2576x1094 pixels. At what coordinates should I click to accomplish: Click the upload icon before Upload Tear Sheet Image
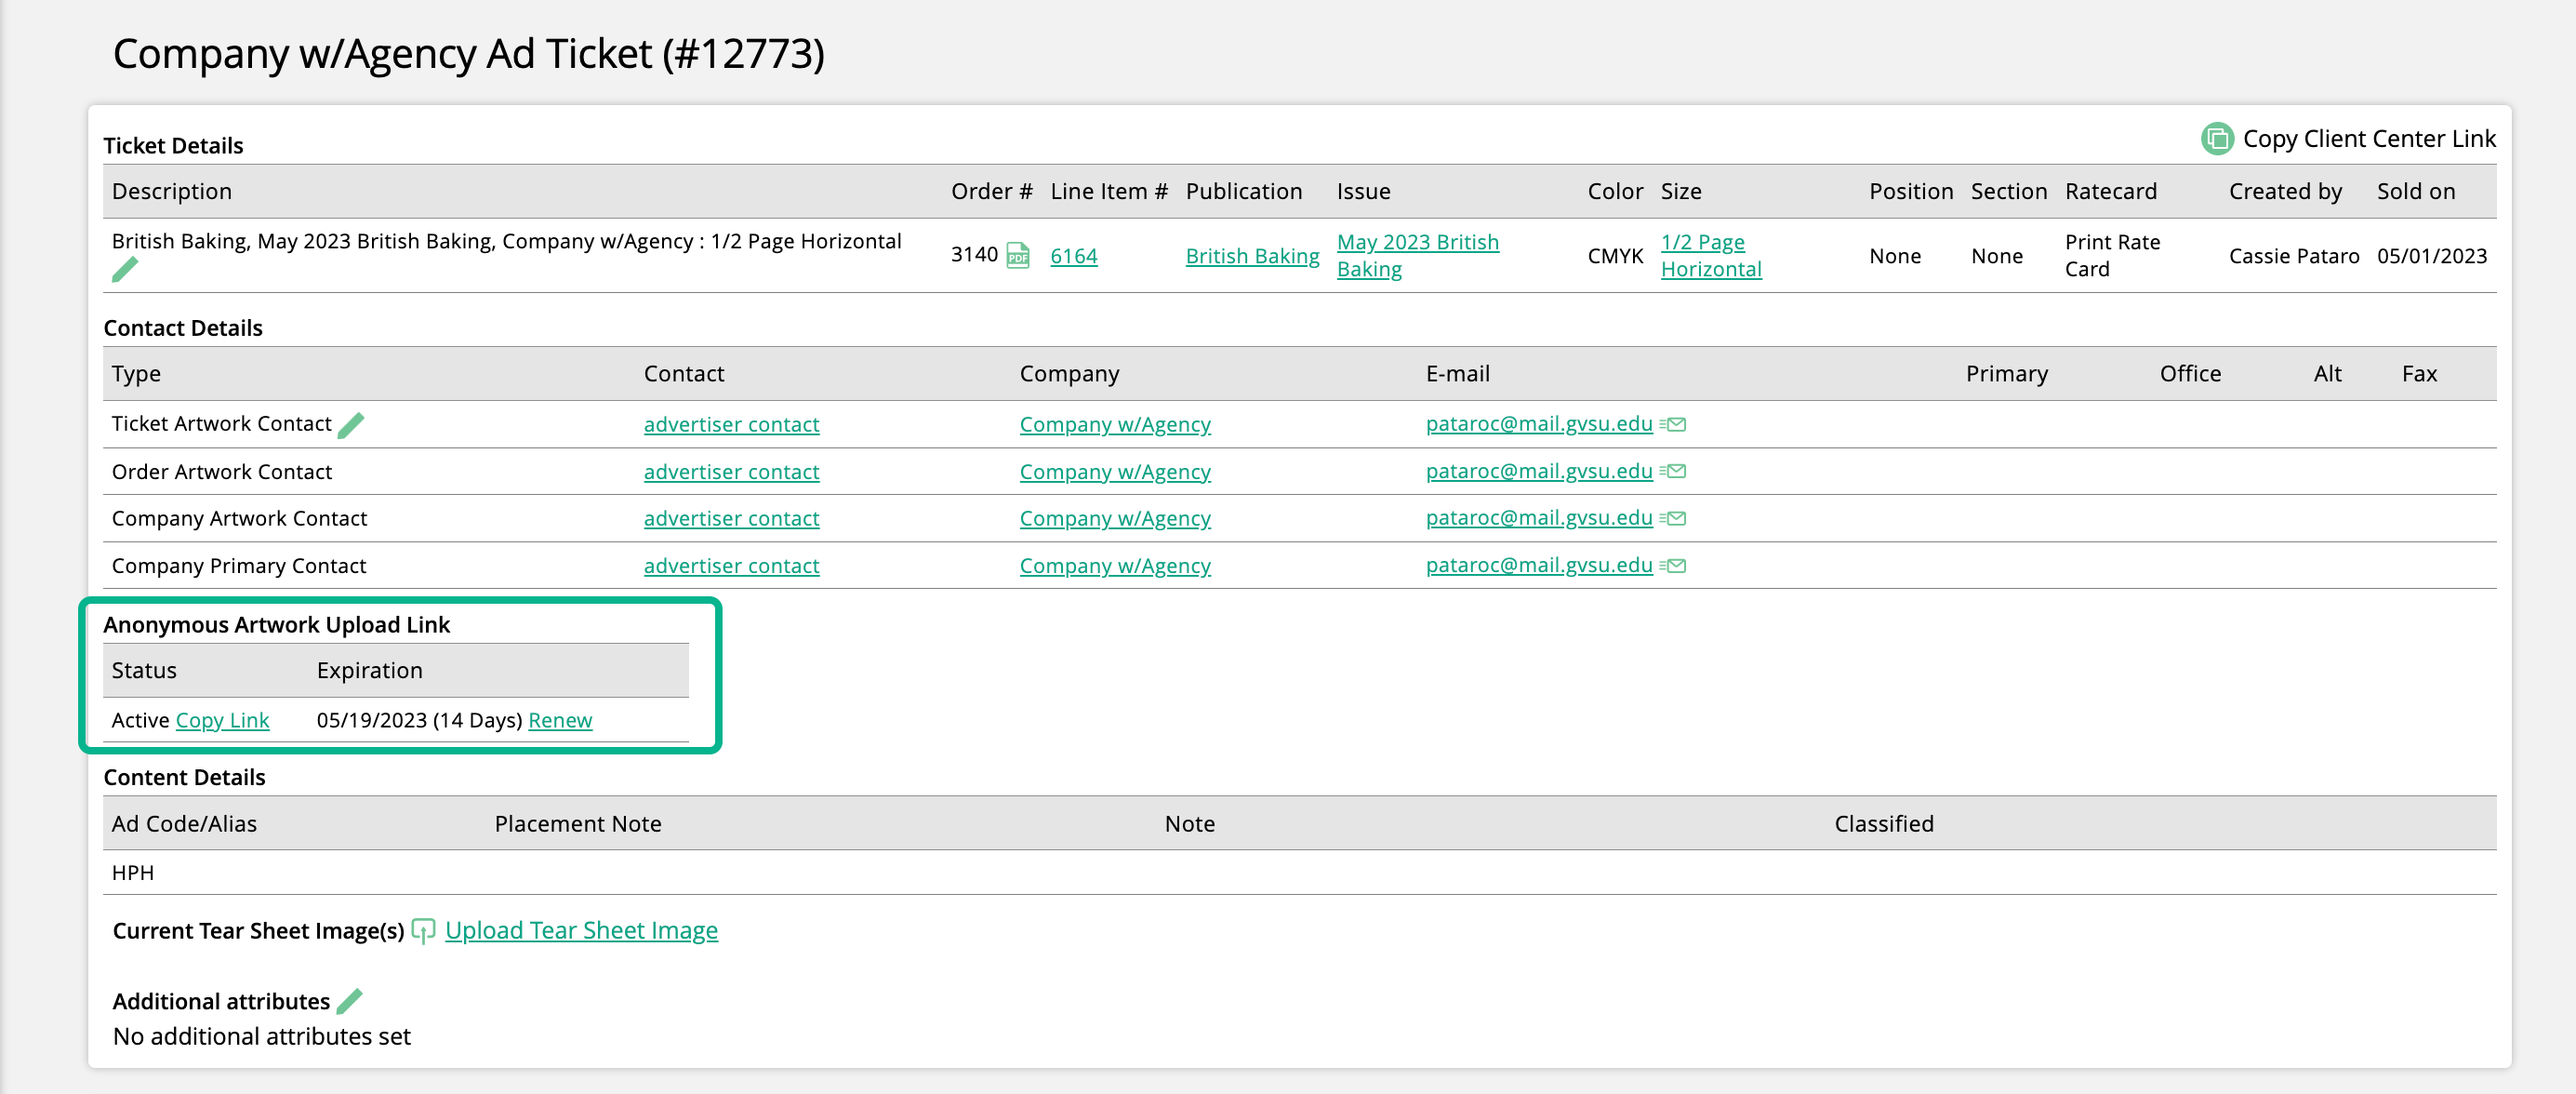423,930
